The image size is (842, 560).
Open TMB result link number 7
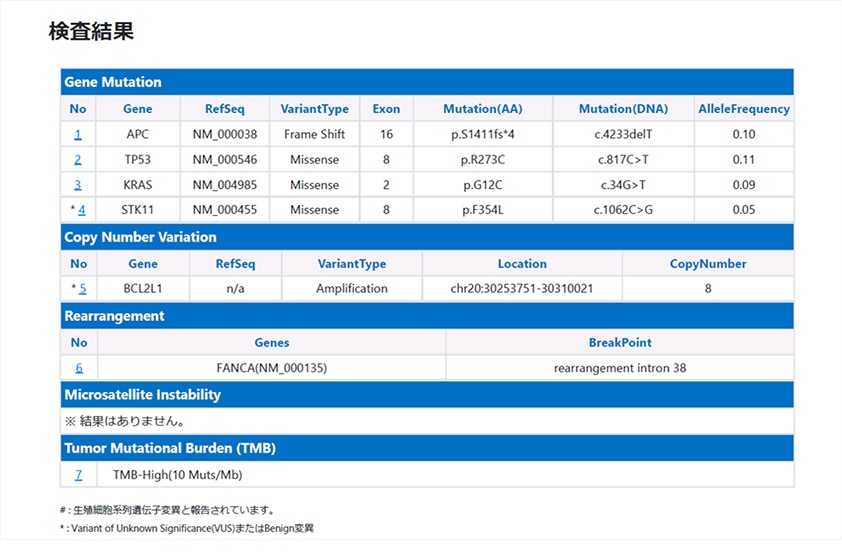coord(79,475)
